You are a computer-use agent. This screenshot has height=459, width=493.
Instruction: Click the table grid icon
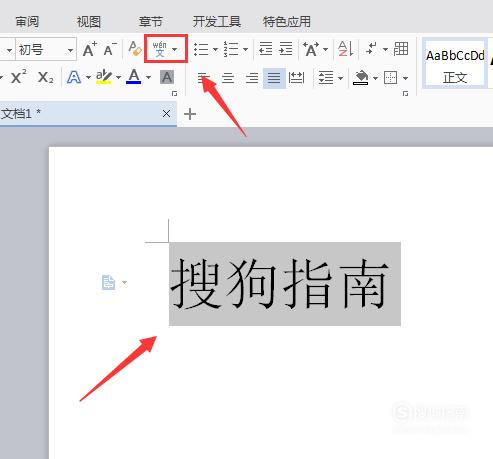(x=401, y=49)
